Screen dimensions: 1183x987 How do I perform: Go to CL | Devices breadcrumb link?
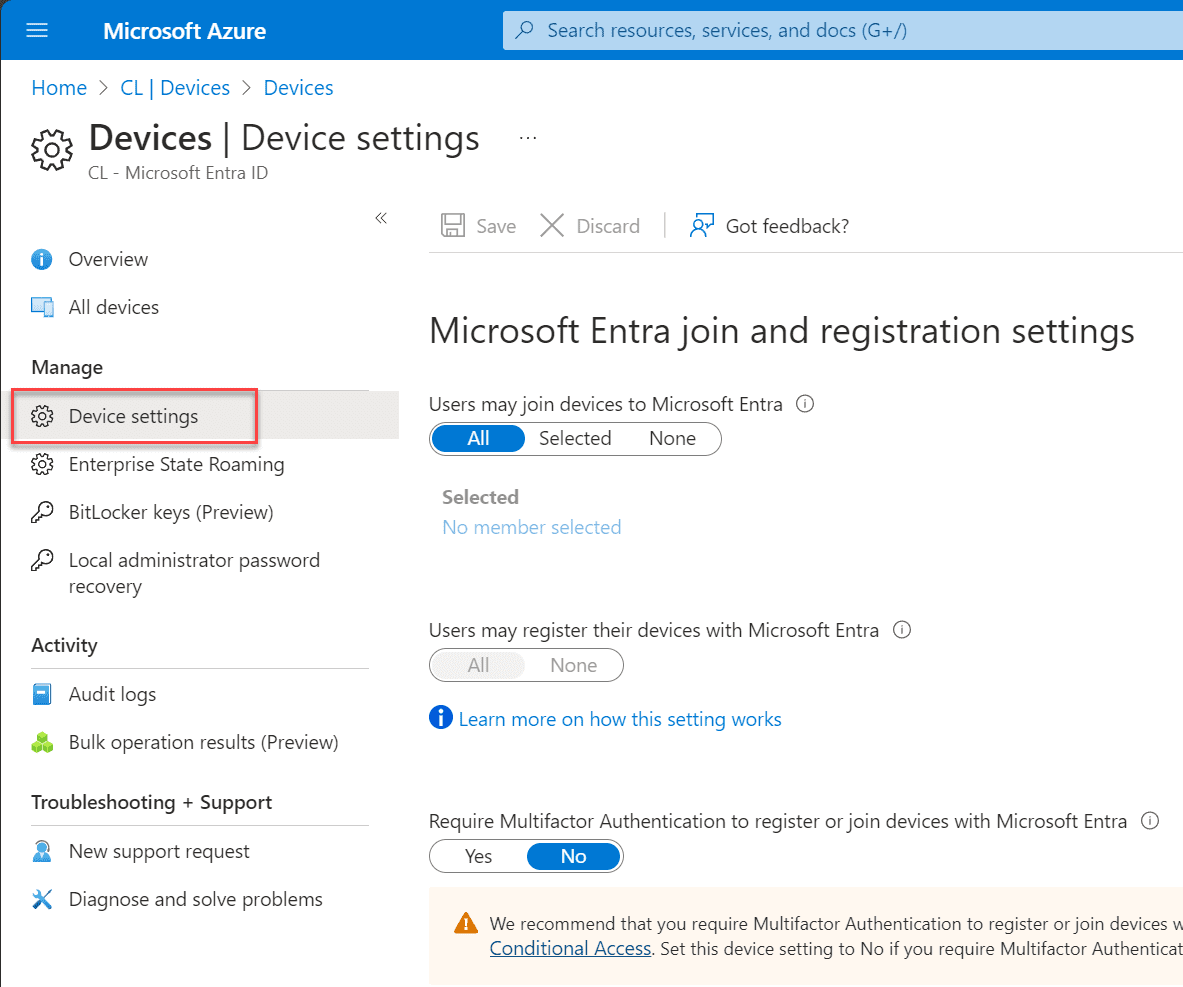175,88
